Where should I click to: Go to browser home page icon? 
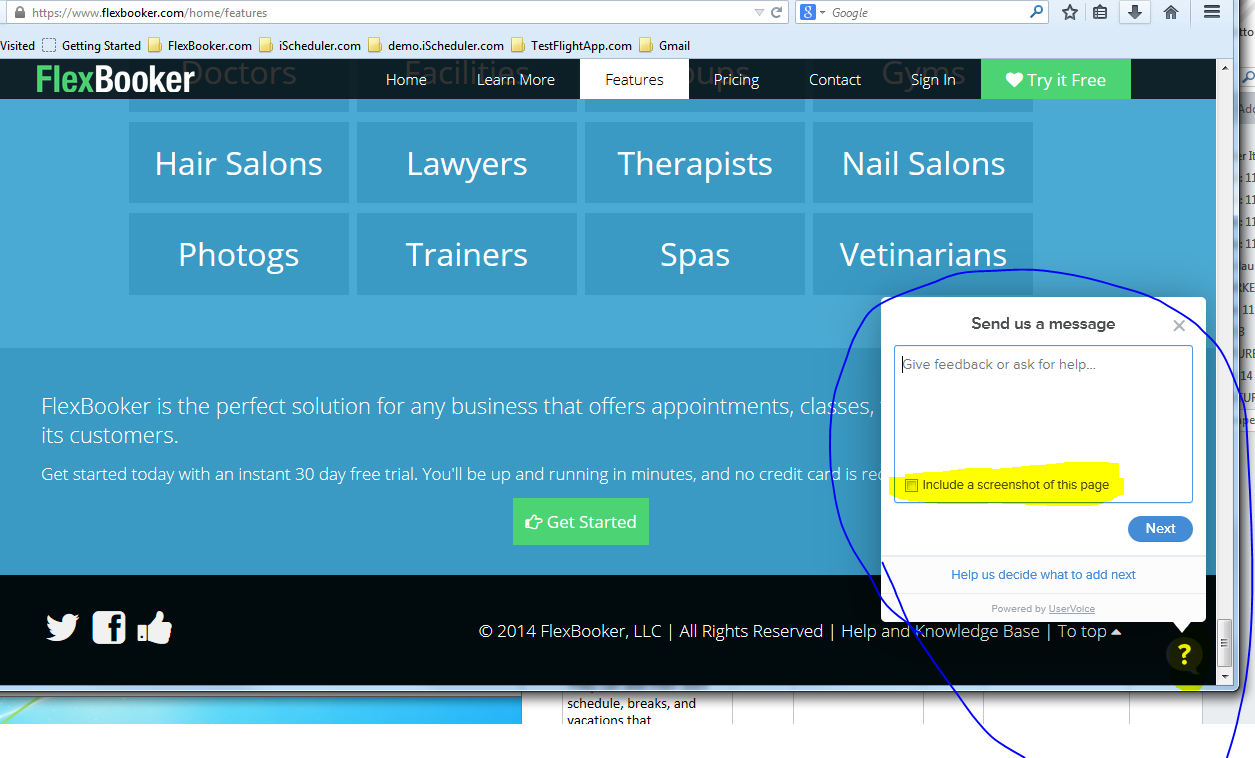pos(1171,13)
